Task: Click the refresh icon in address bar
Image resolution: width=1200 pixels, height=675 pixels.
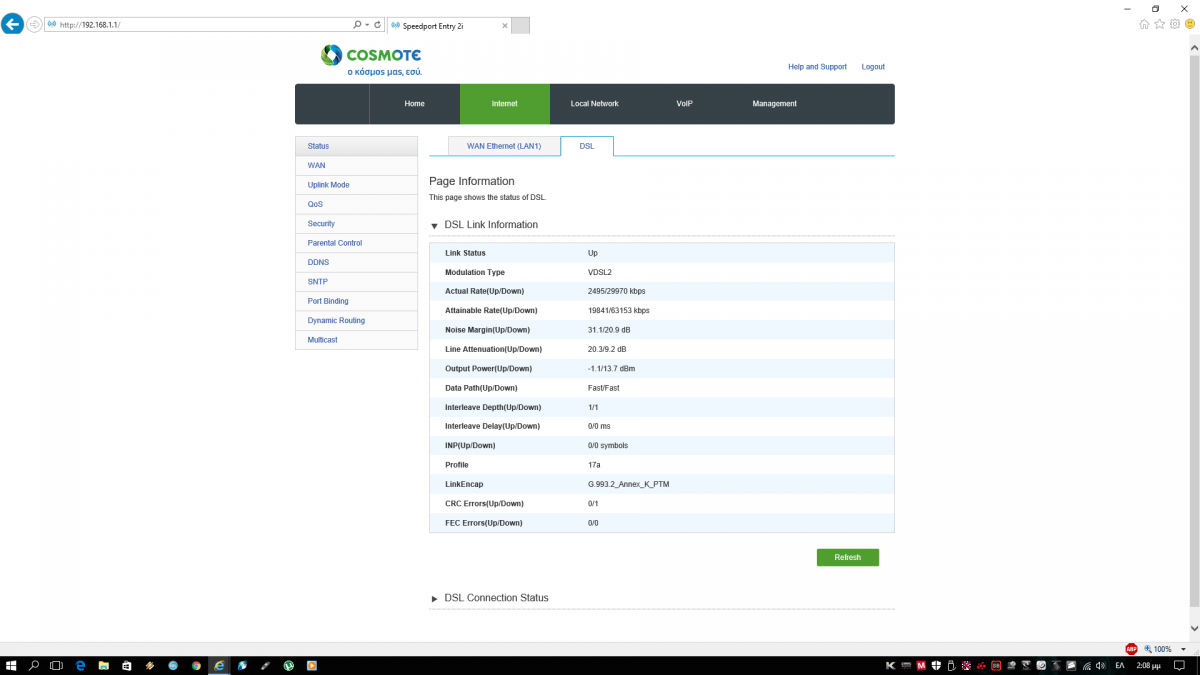Action: pos(377,24)
